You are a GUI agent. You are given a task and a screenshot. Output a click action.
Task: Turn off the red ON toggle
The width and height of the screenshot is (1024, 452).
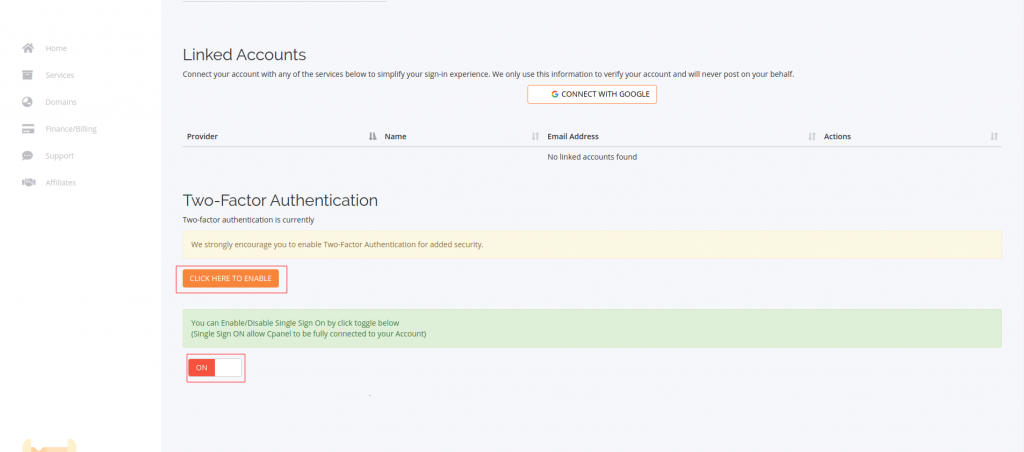click(x=203, y=368)
